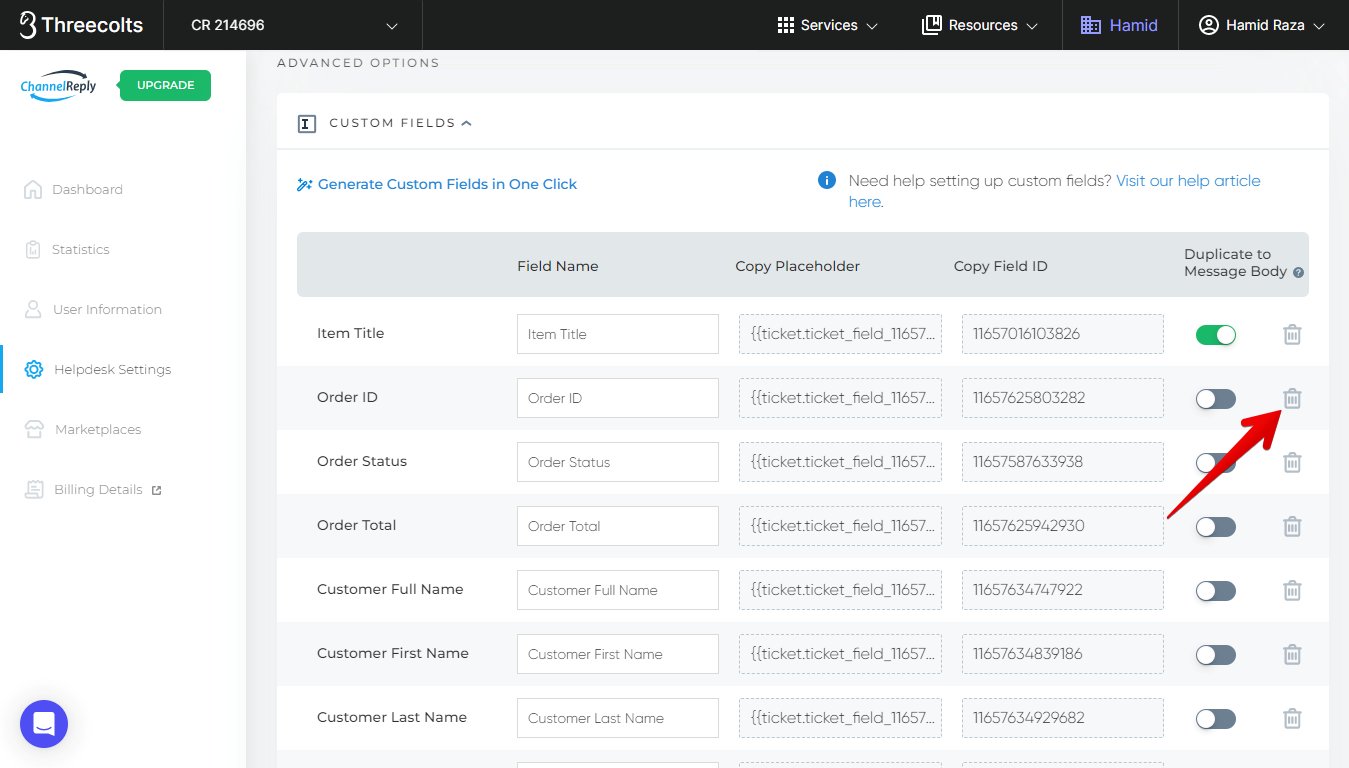Copy field ID 11657625942930
1349x768 pixels.
tap(1063, 526)
